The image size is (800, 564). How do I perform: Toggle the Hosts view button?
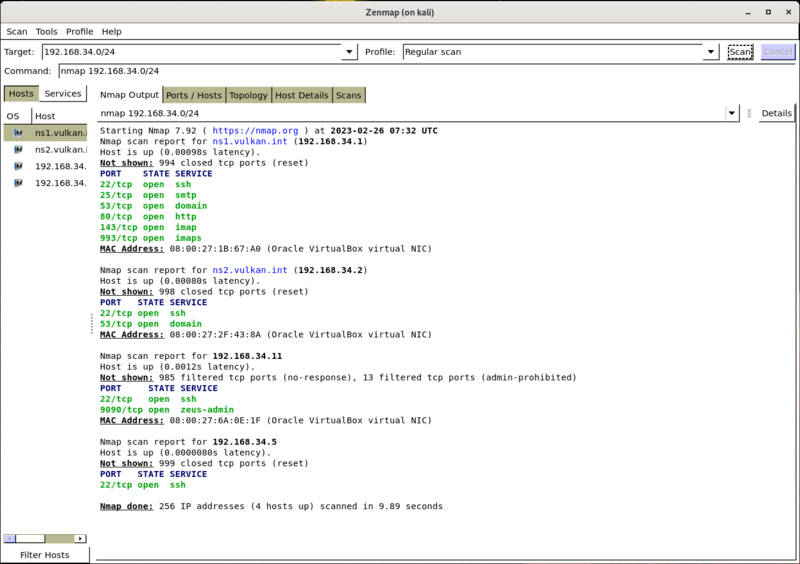(21, 94)
